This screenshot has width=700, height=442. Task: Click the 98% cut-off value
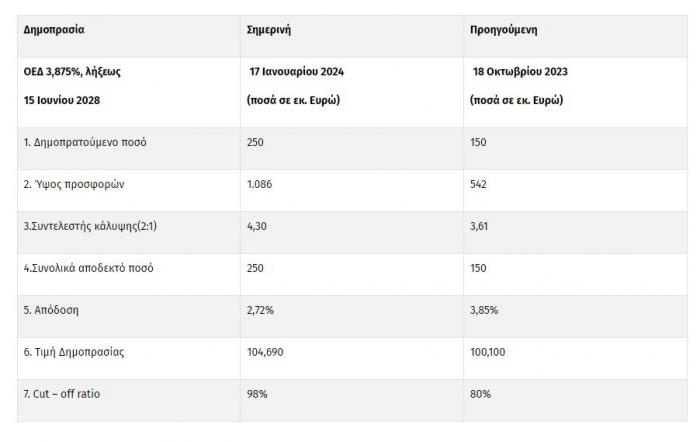pyautogui.click(x=257, y=394)
